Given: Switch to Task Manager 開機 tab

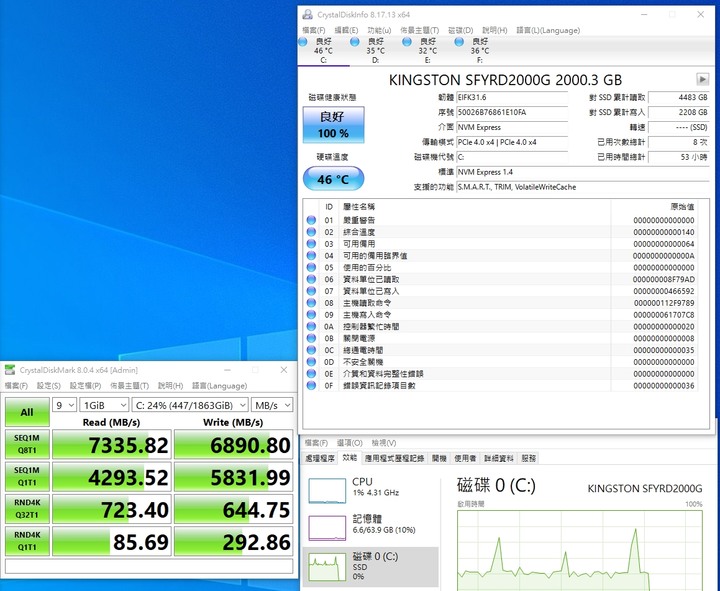Looking at the screenshot, I should pos(439,458).
